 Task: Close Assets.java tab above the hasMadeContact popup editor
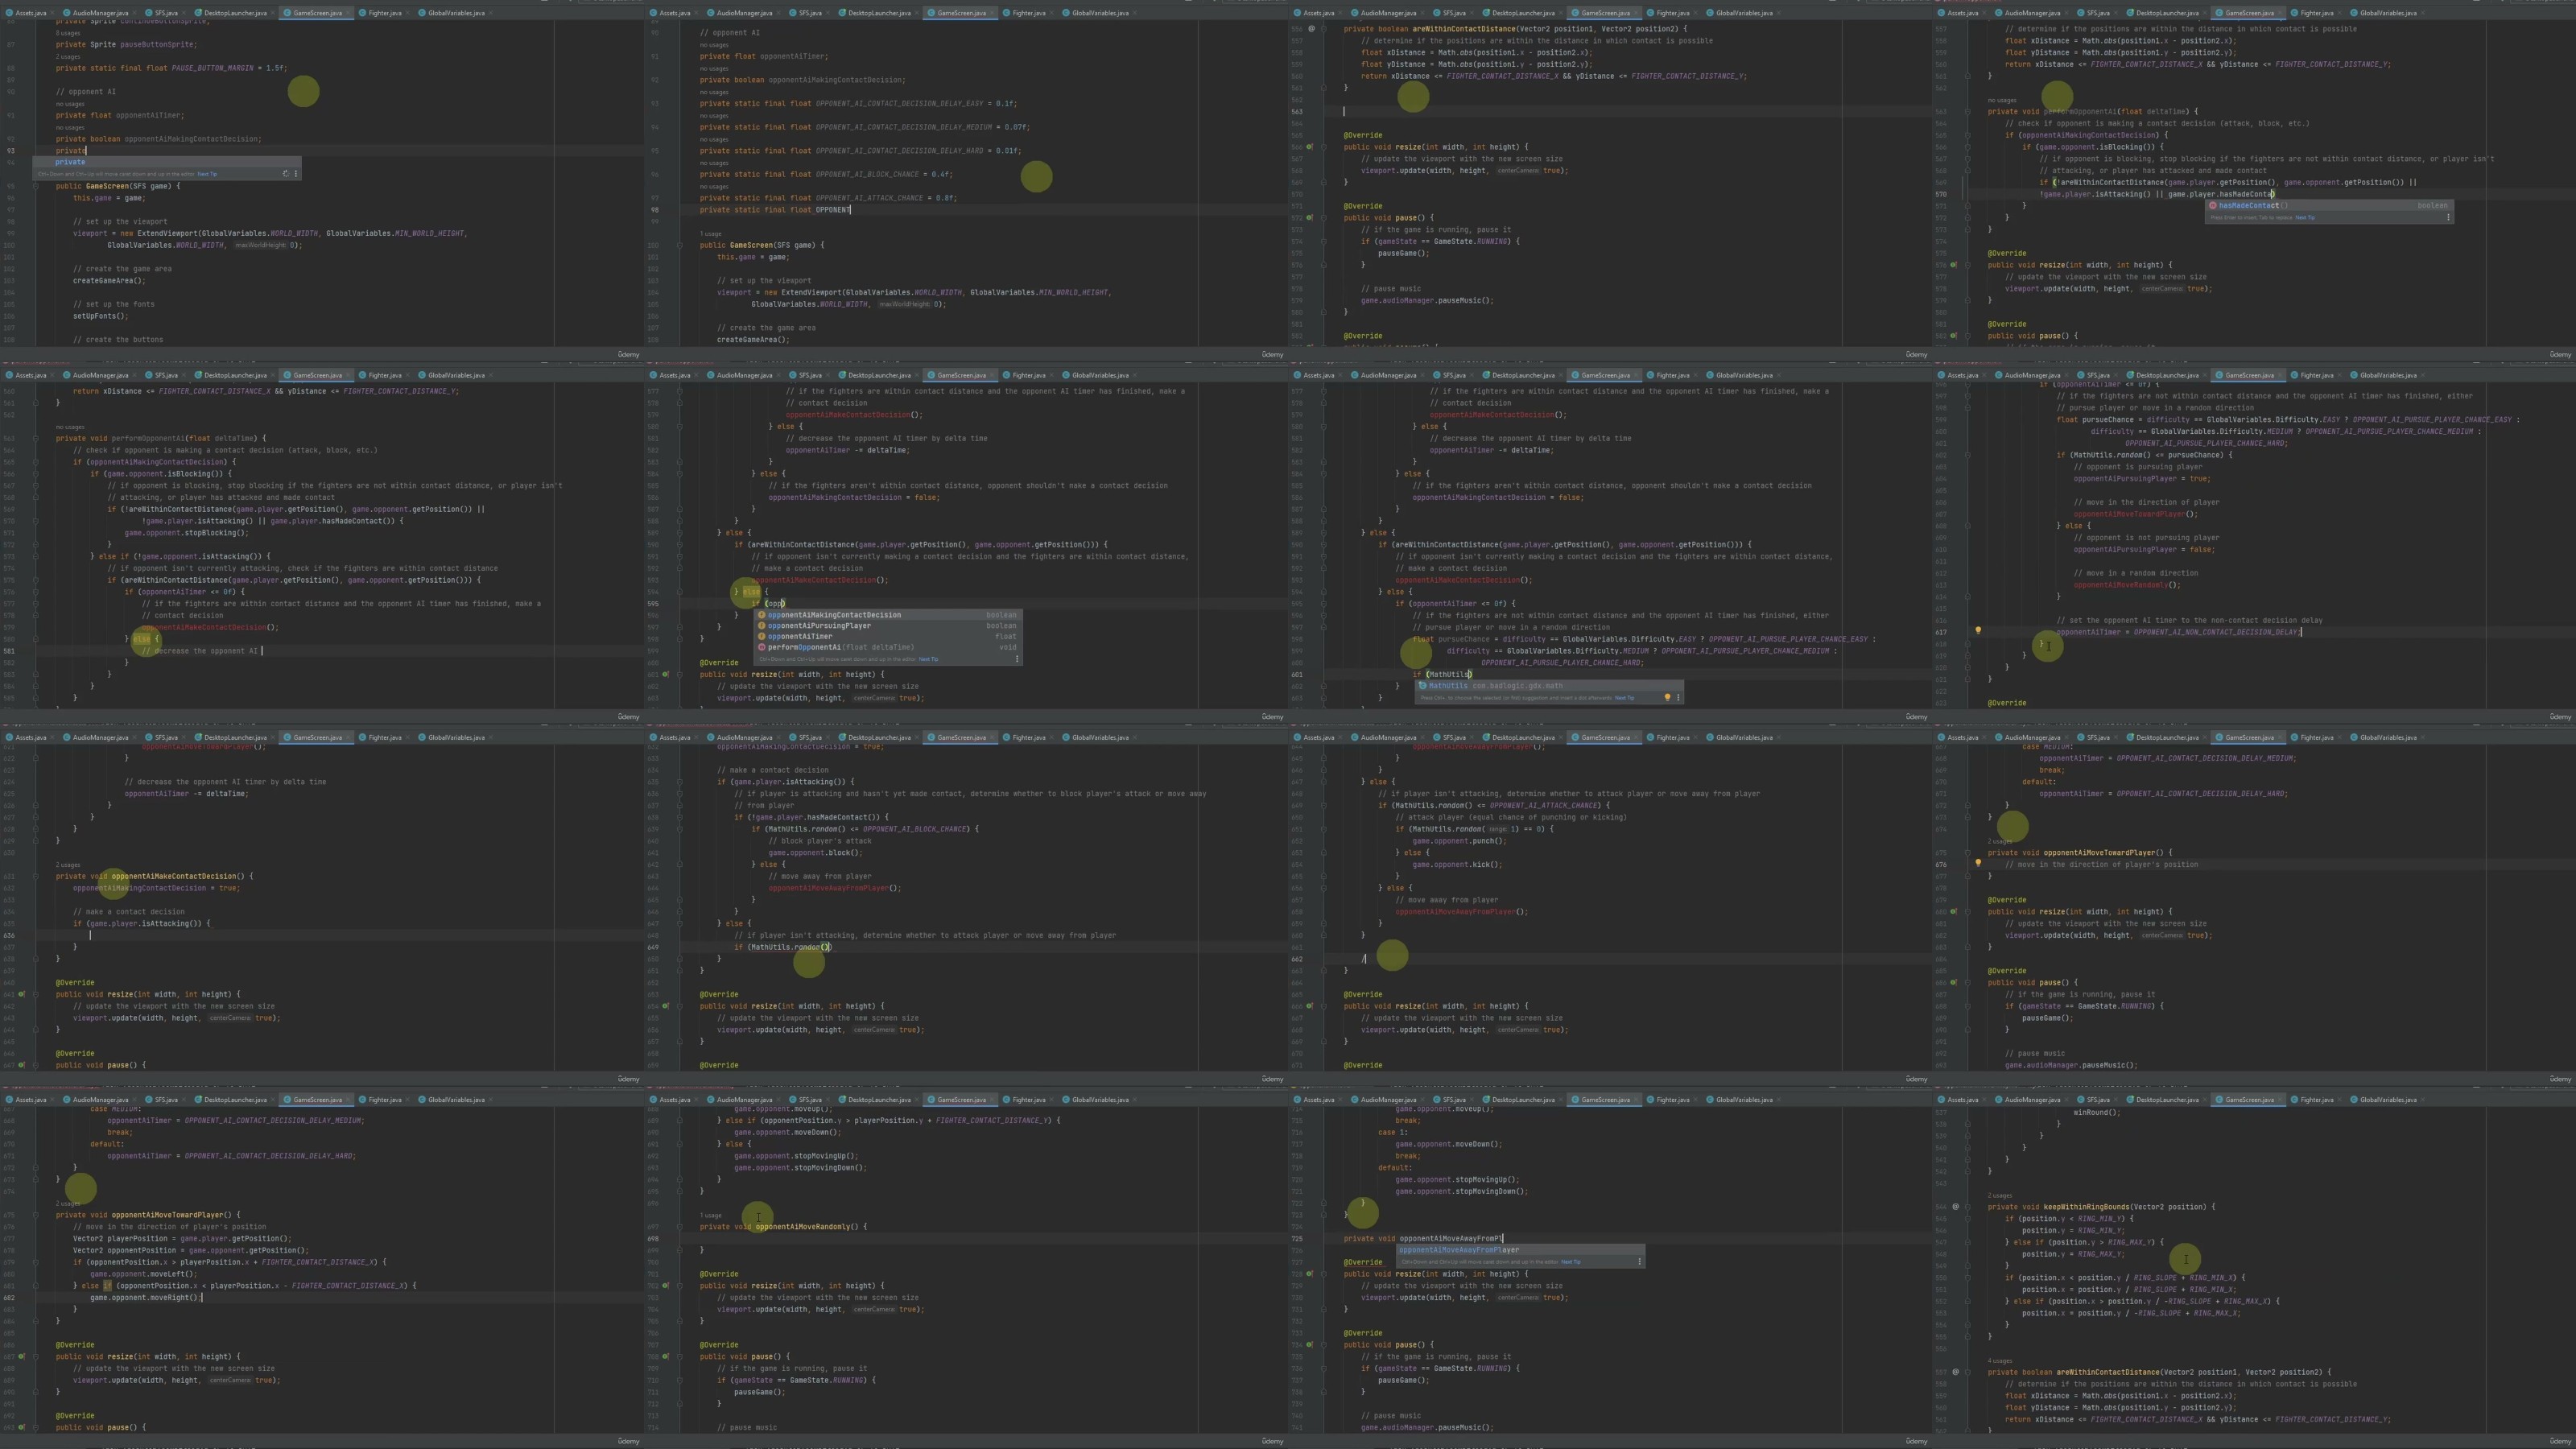[1984, 13]
